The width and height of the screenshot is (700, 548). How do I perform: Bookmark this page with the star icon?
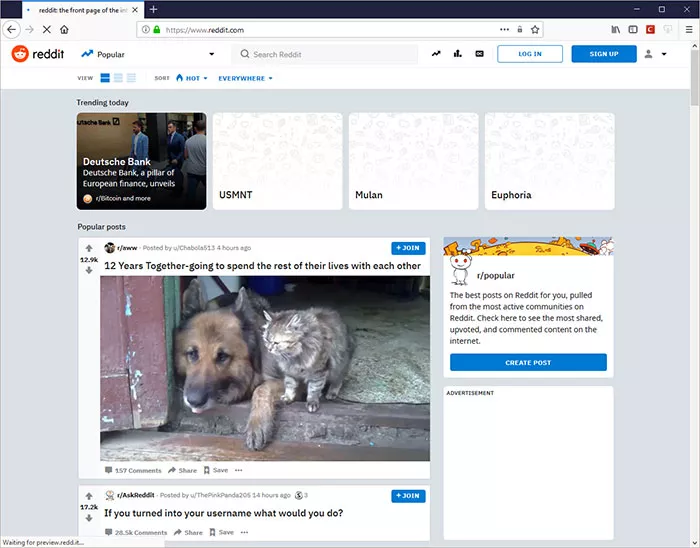pos(535,29)
